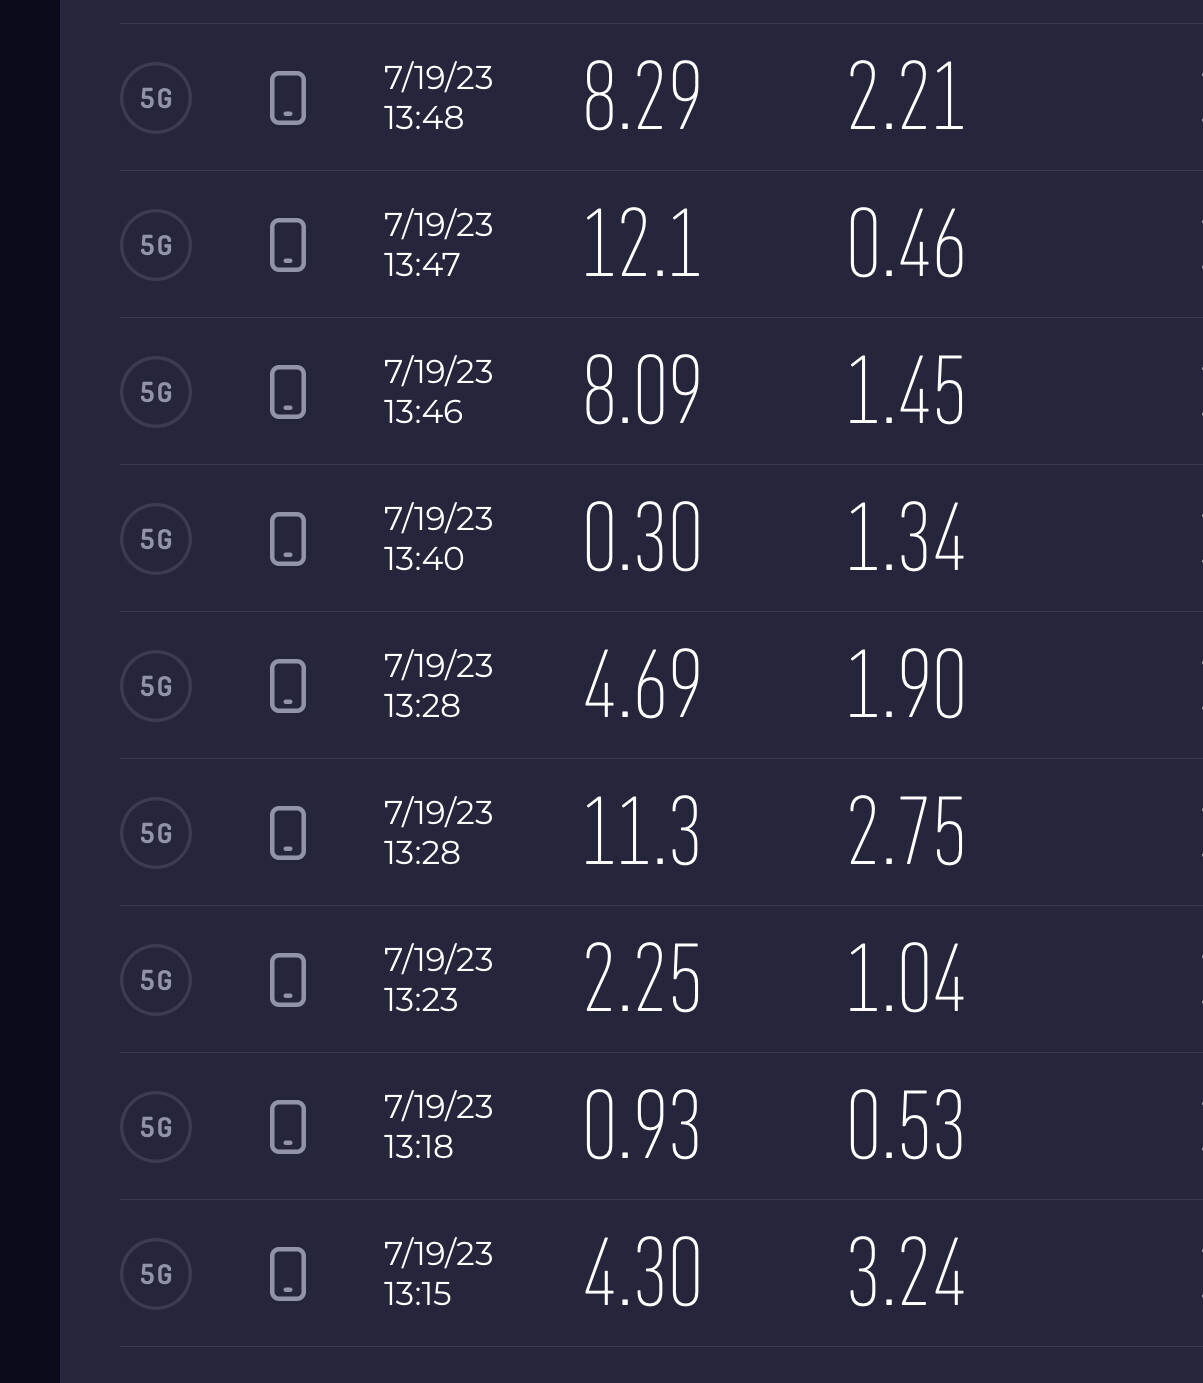Click the 3.24 upload speed value

906,1274
